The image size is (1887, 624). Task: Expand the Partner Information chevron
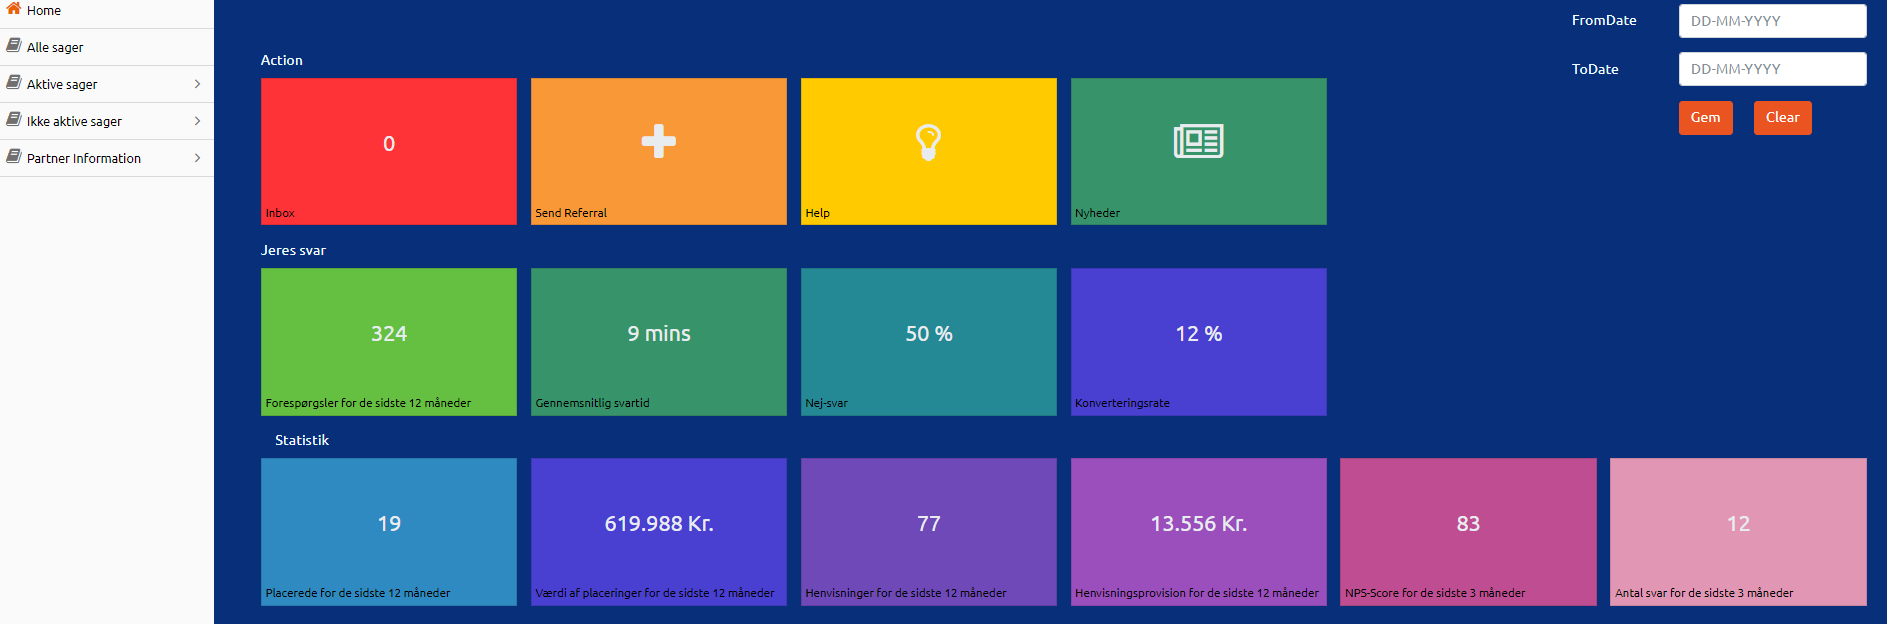(197, 158)
